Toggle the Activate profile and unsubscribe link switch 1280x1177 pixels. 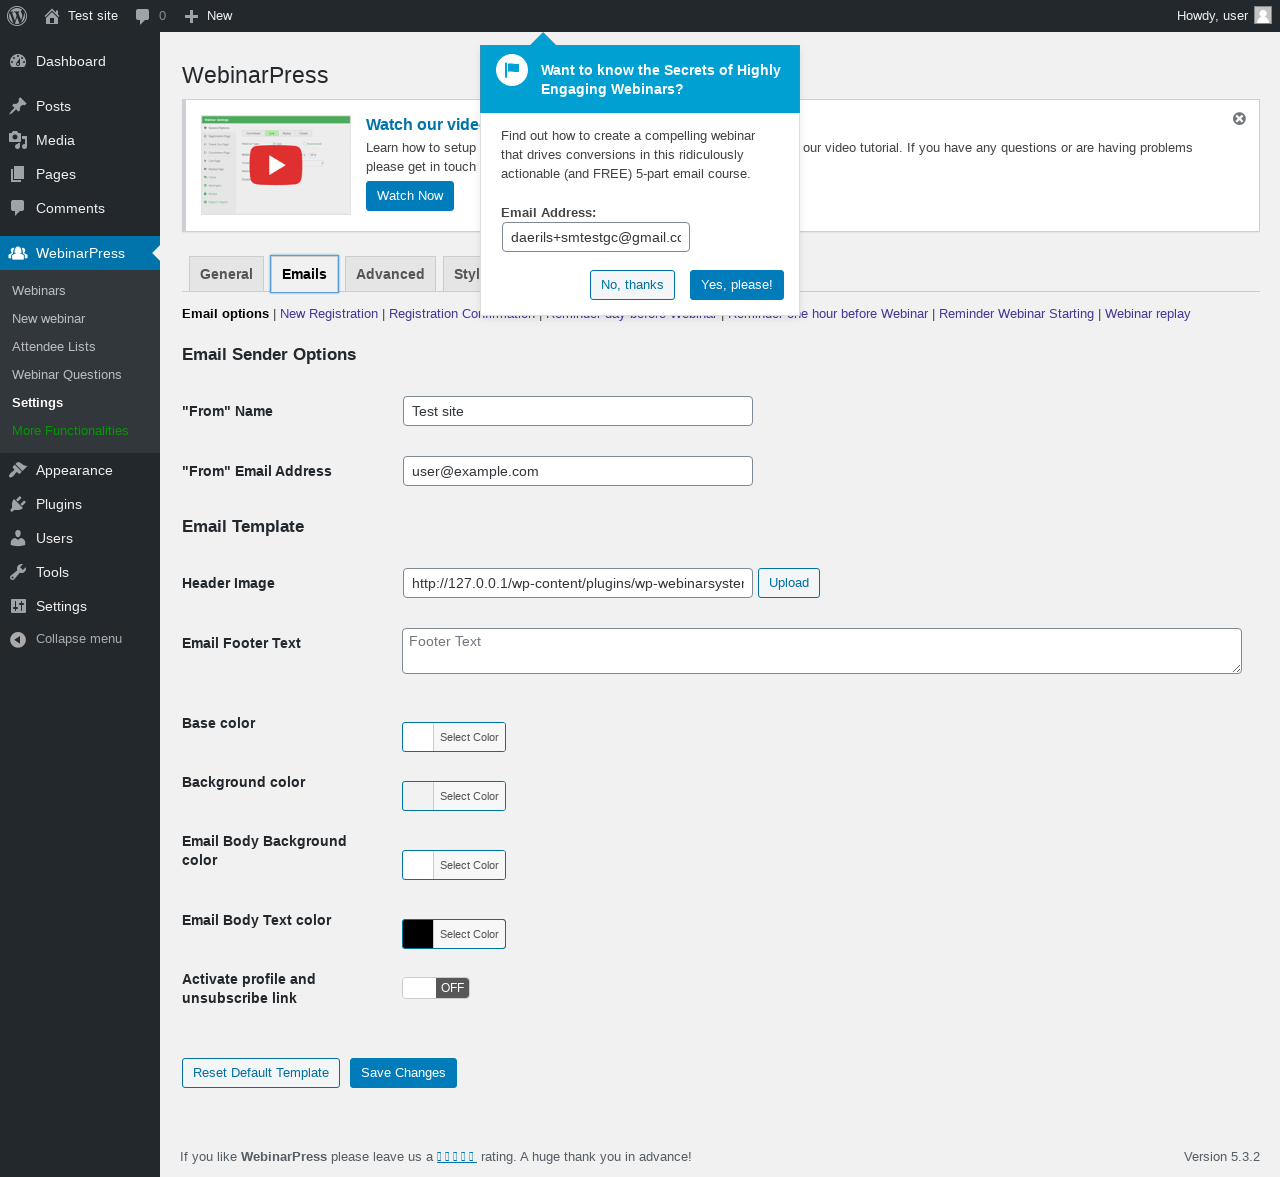click(436, 988)
